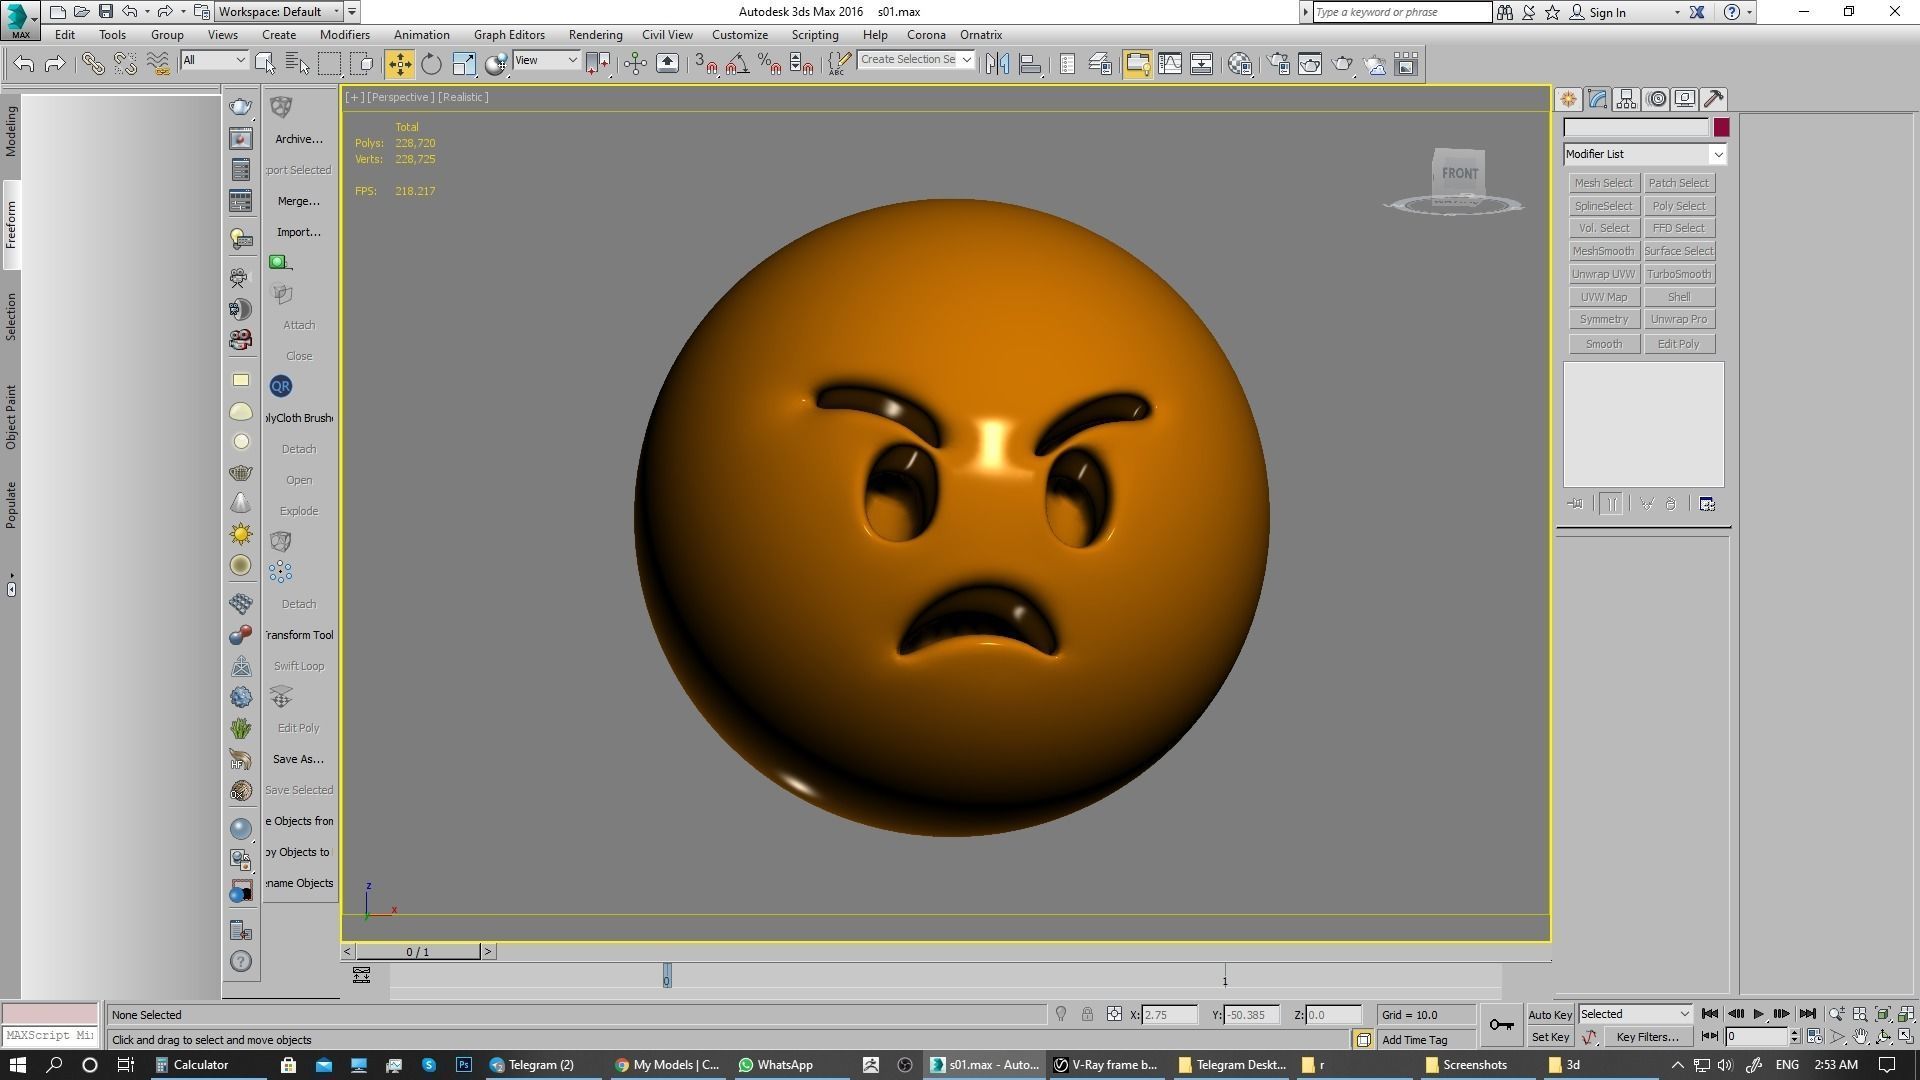Open the Display panel tab icon
1920x1080 pixels.
click(x=1685, y=99)
